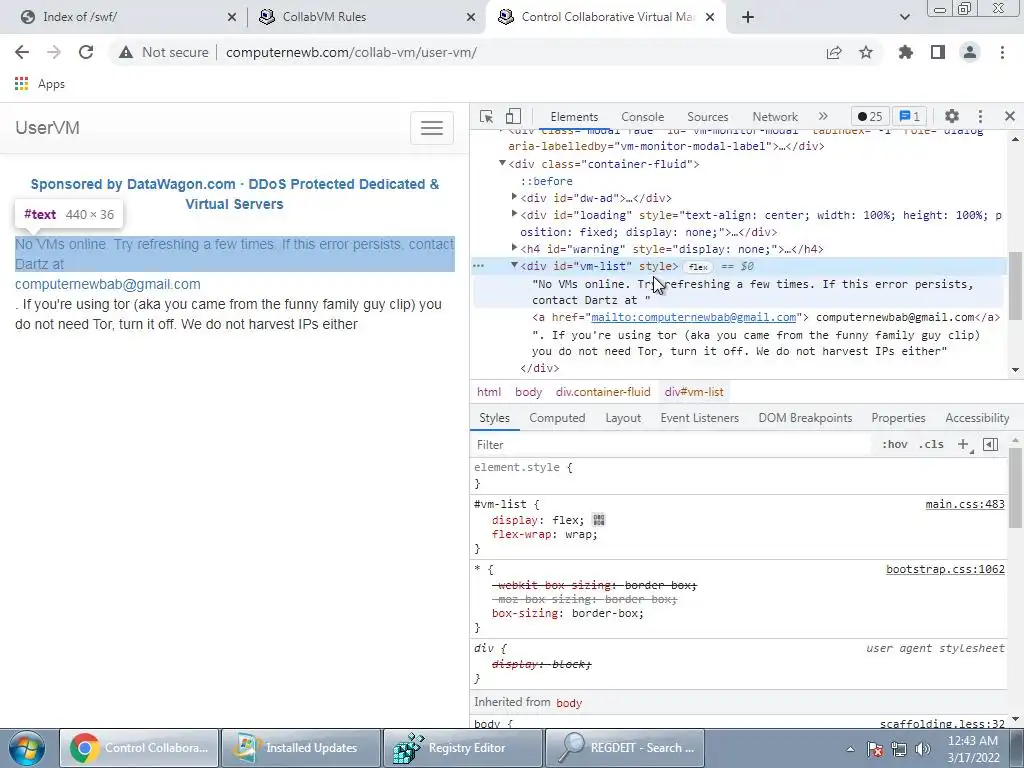Open the REGDEIT Search taskbar window
This screenshot has width=1024, height=768.
pos(625,748)
